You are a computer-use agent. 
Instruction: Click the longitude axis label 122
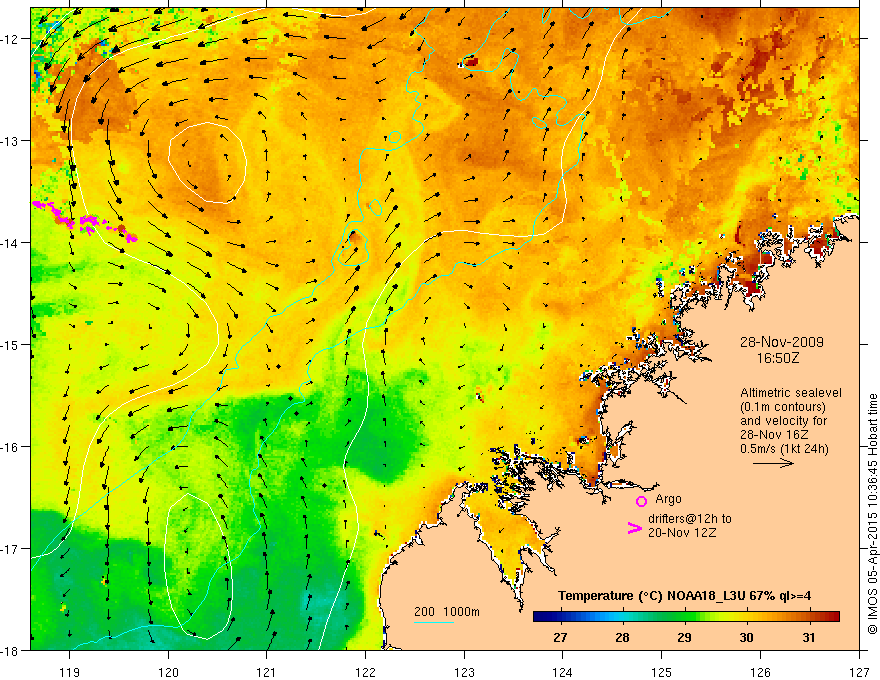tap(365, 672)
